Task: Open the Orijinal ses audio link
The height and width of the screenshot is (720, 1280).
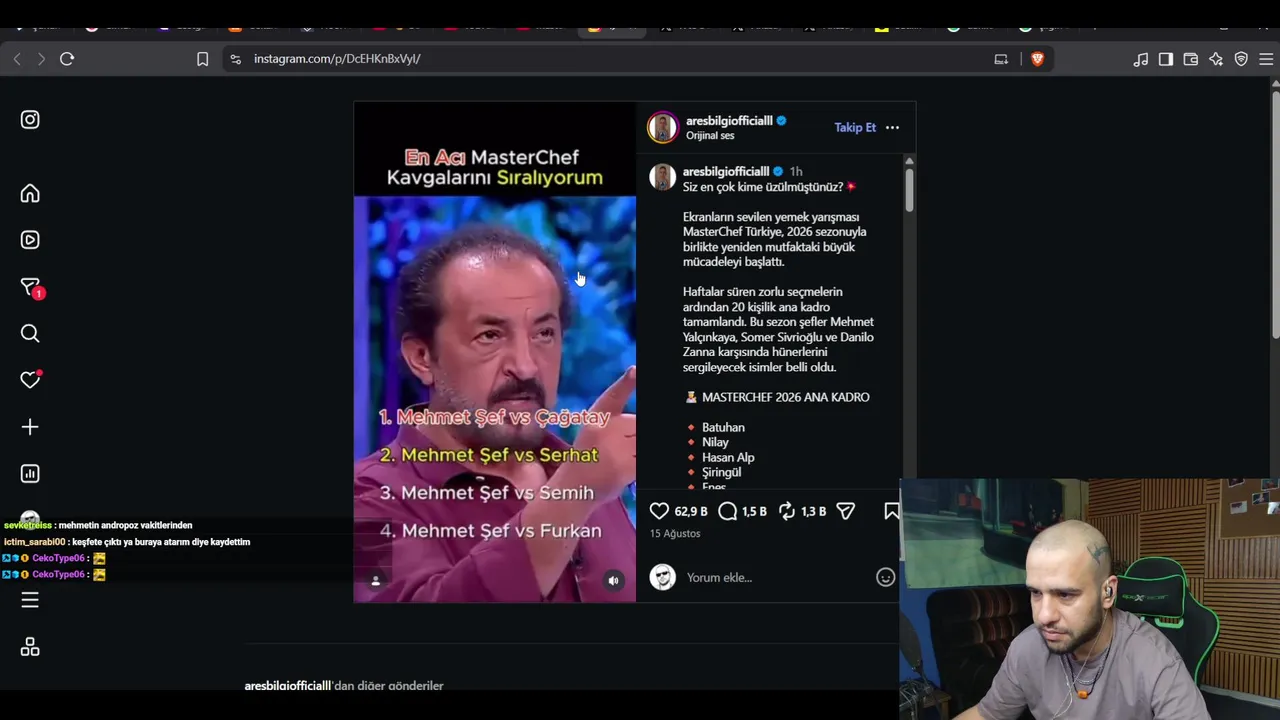Action: pyautogui.click(x=710, y=136)
